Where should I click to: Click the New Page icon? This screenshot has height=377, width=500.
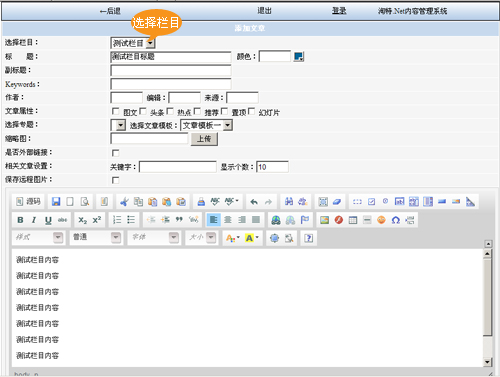coord(70,201)
